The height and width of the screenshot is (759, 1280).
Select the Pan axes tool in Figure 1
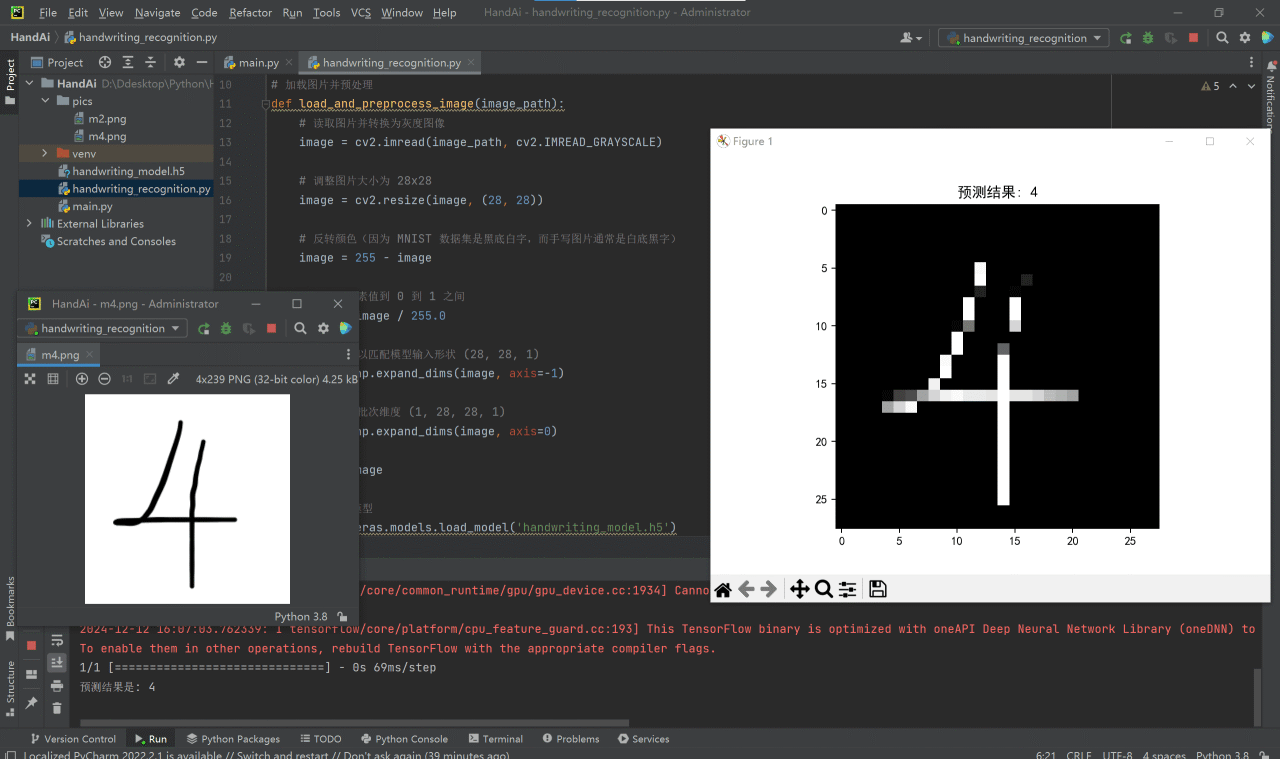(x=799, y=589)
